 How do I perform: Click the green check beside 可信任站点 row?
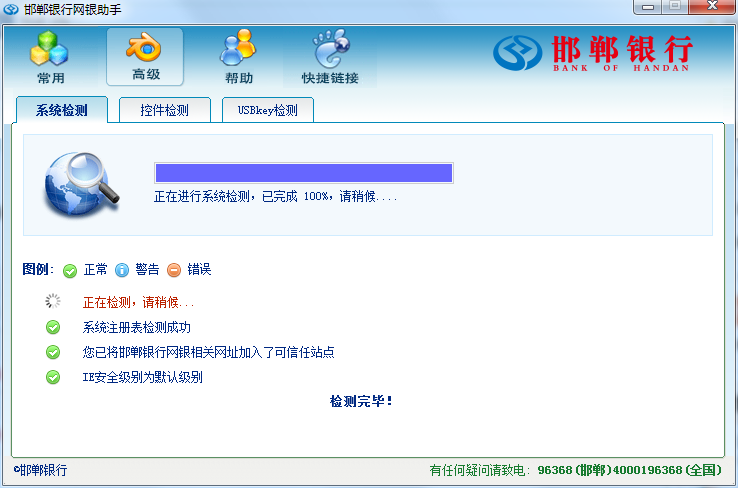[53, 352]
